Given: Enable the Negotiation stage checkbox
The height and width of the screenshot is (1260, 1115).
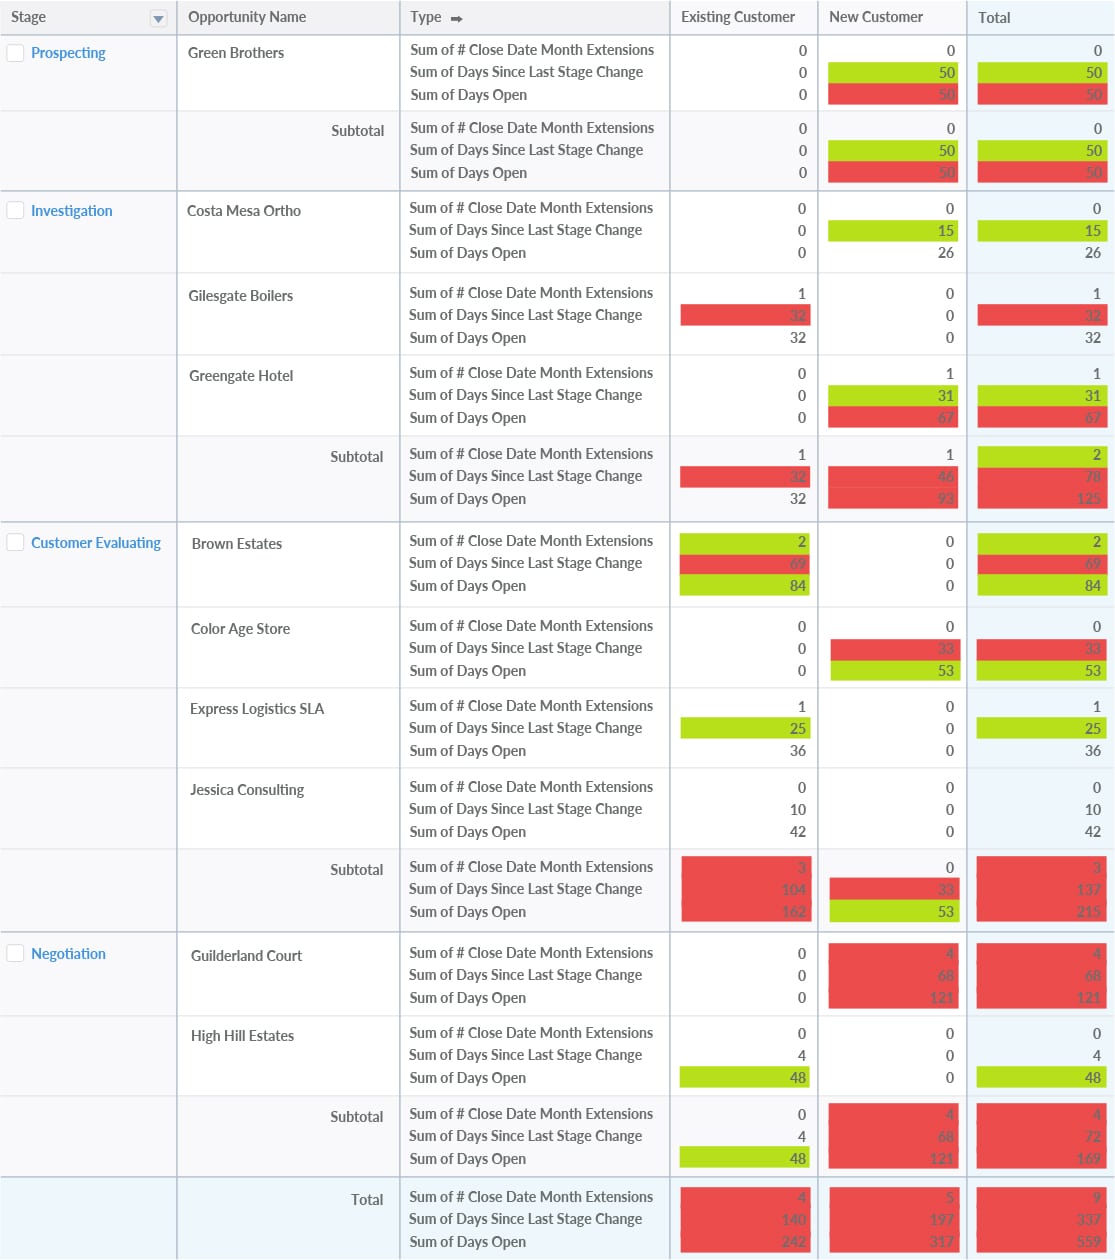Looking at the screenshot, I should click(16, 954).
